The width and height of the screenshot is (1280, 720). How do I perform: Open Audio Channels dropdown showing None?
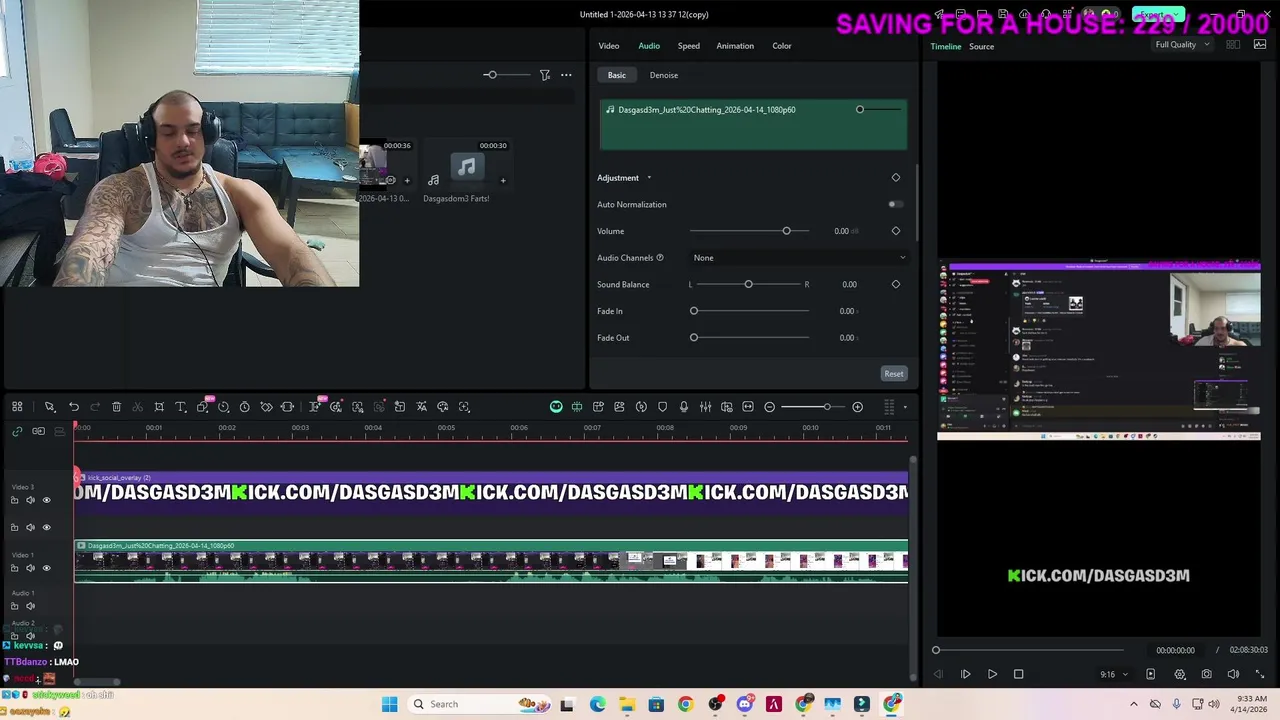point(799,258)
